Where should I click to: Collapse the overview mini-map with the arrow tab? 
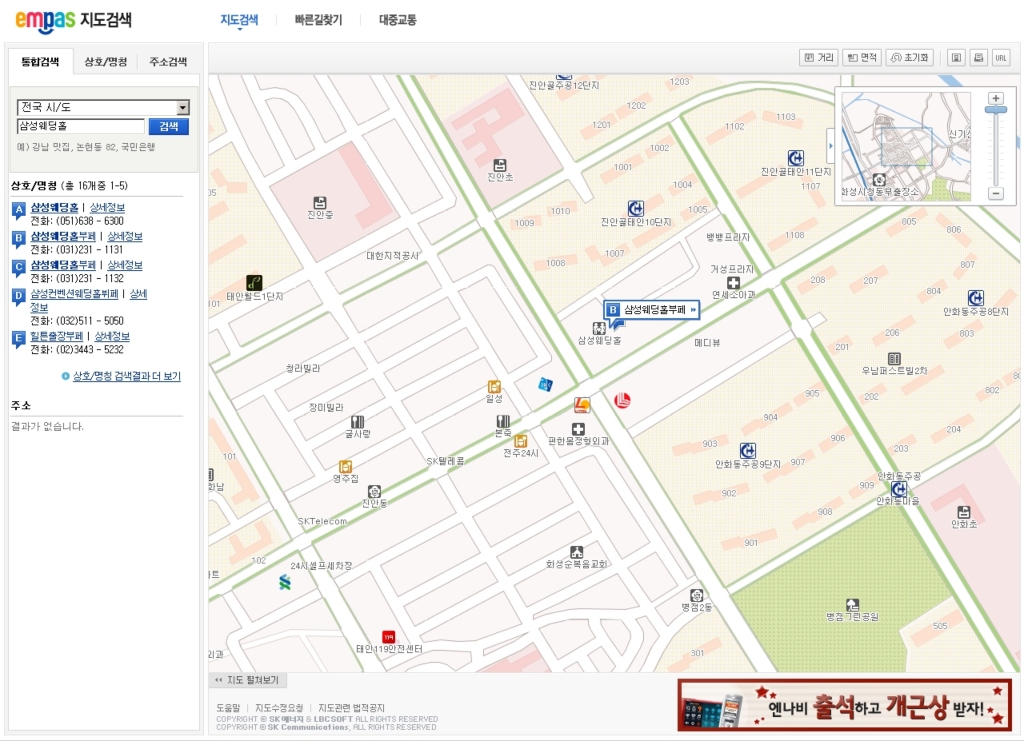tap(831, 146)
